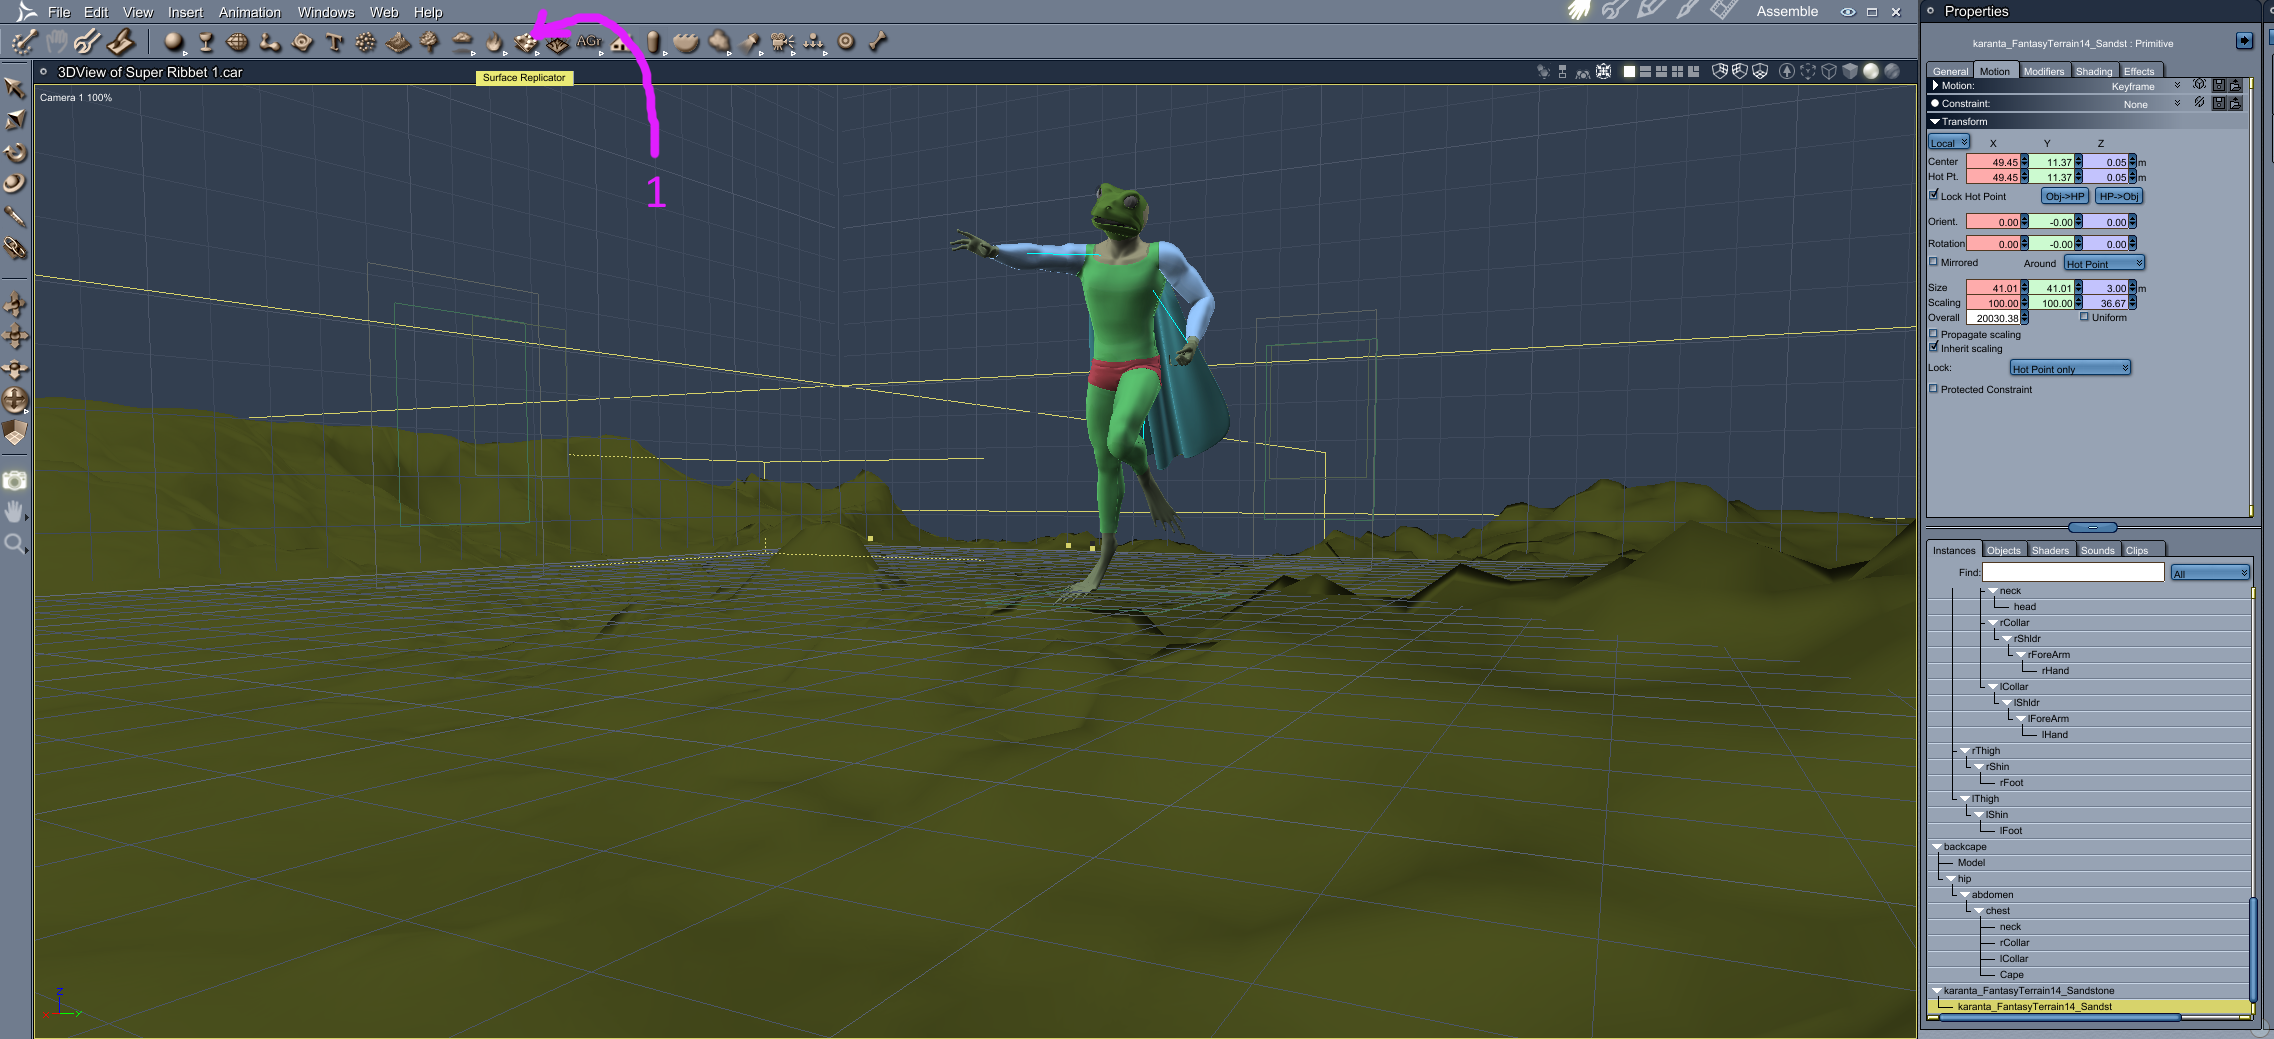
Task: Enable the Mirrored checkbox
Action: pos(1934,262)
